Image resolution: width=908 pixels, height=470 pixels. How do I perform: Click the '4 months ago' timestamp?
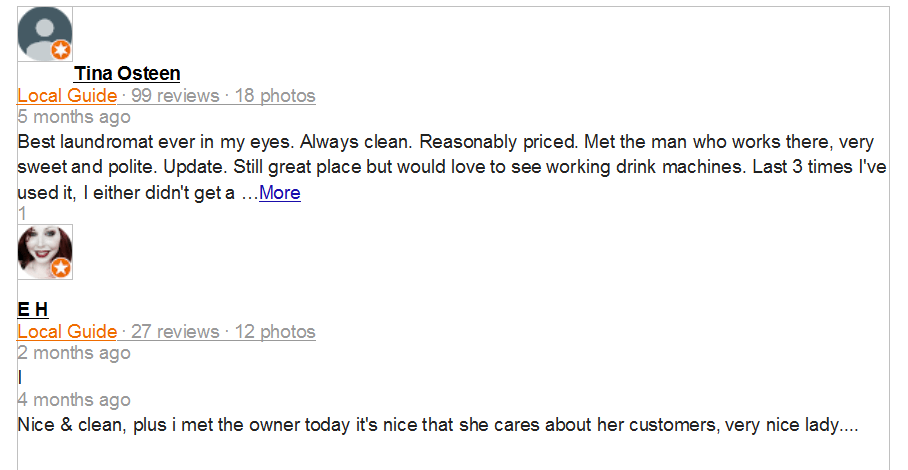[74, 400]
